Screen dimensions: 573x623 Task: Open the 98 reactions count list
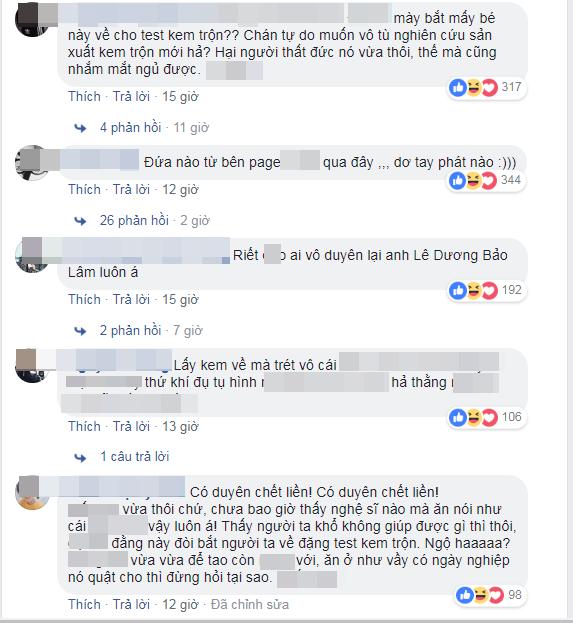click(x=515, y=595)
